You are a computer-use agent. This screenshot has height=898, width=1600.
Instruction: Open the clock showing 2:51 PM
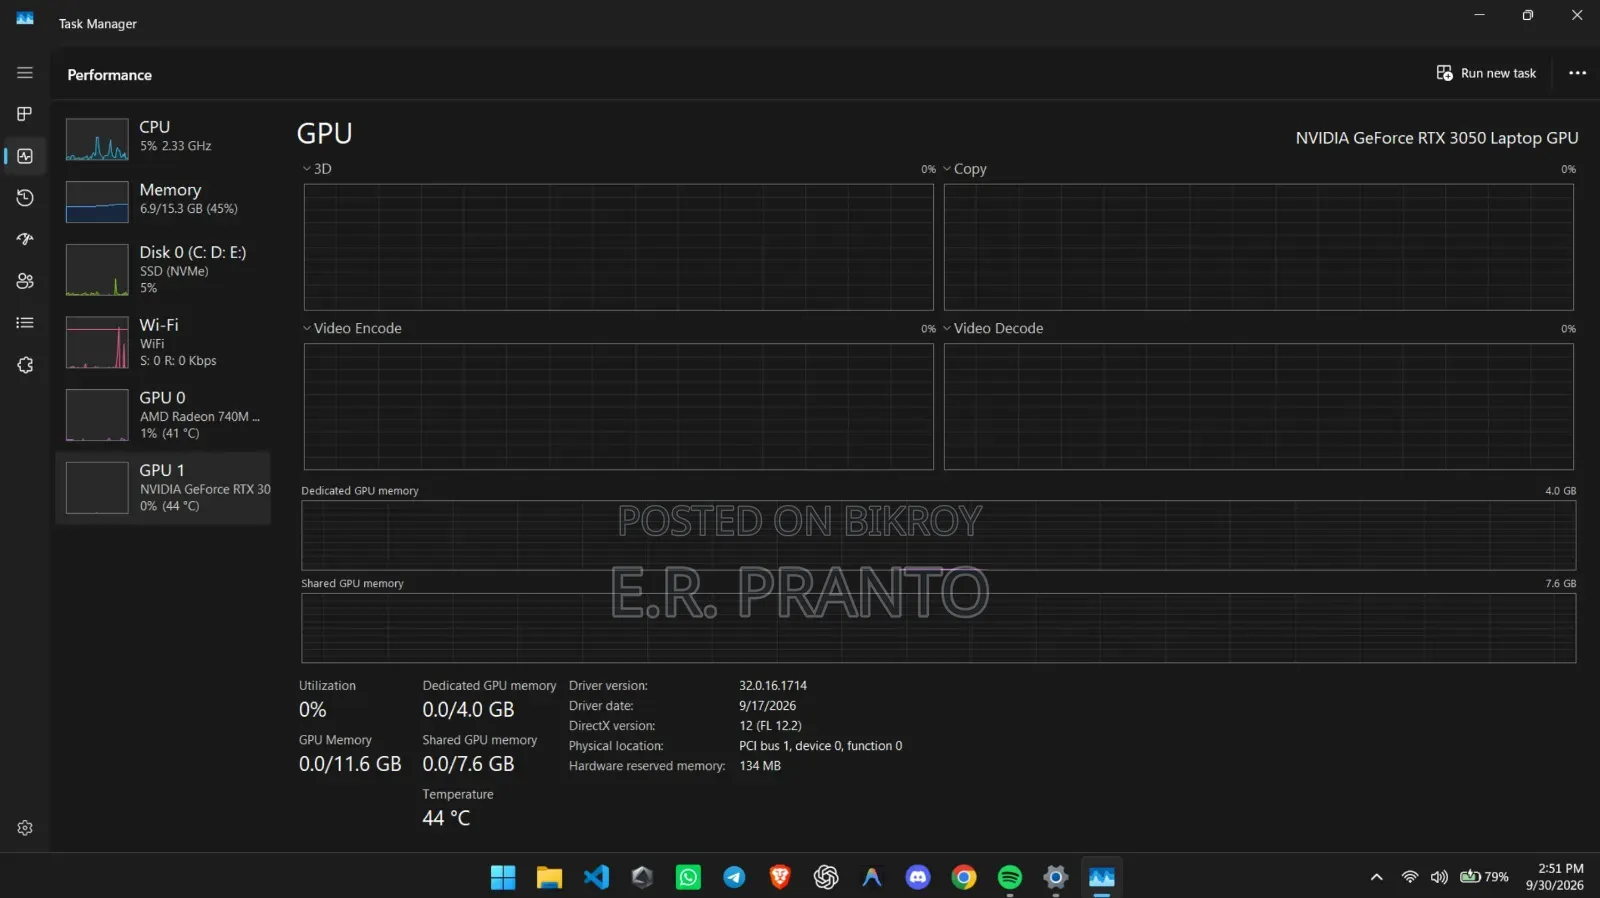coord(1554,877)
